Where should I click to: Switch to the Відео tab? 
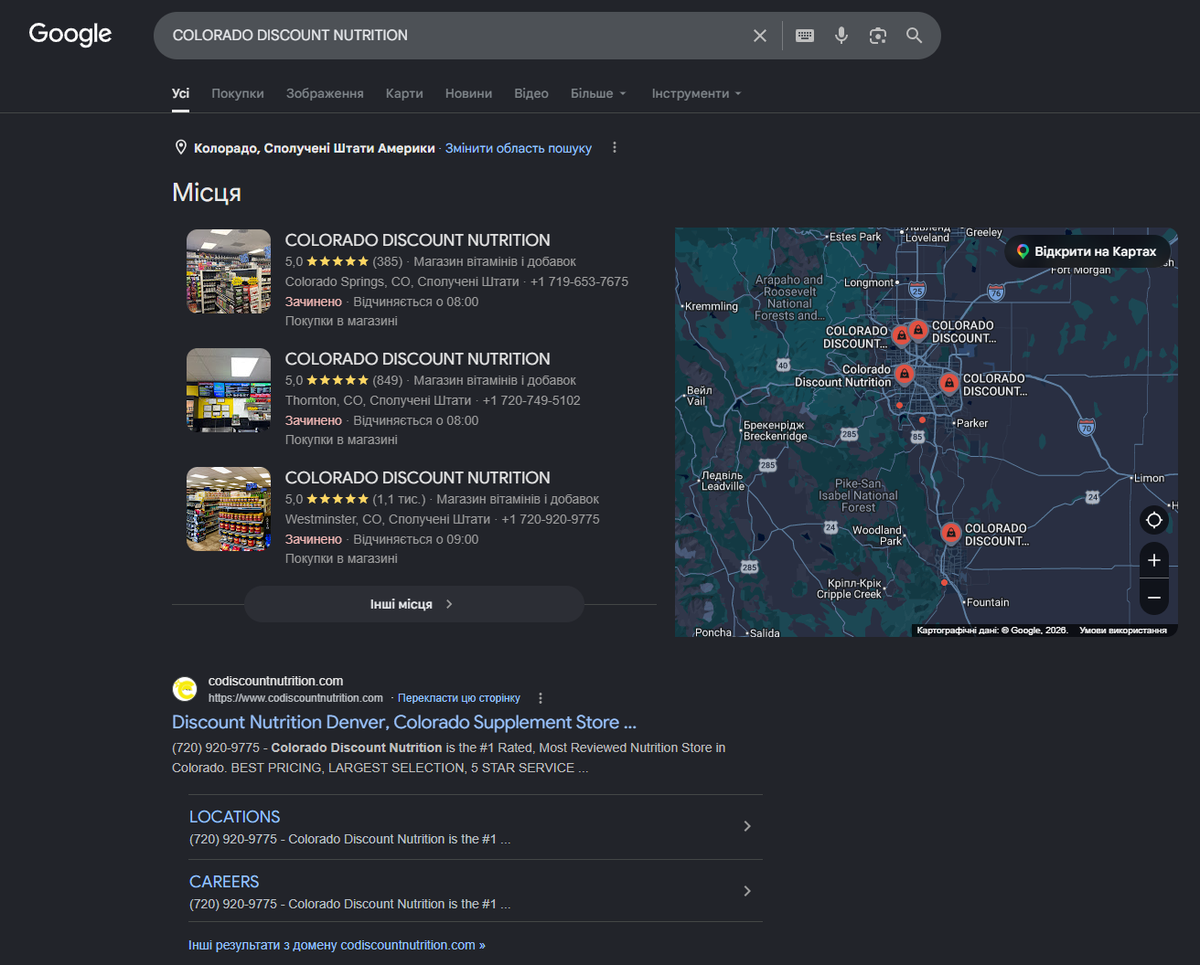pyautogui.click(x=531, y=93)
